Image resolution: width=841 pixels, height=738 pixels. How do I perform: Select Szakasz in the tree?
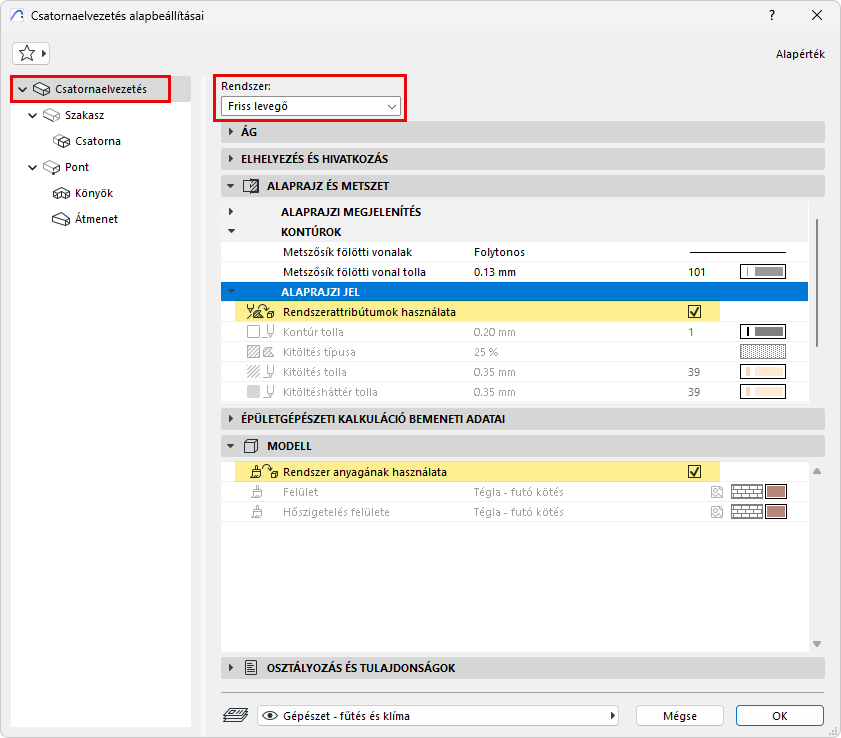[x=85, y=115]
